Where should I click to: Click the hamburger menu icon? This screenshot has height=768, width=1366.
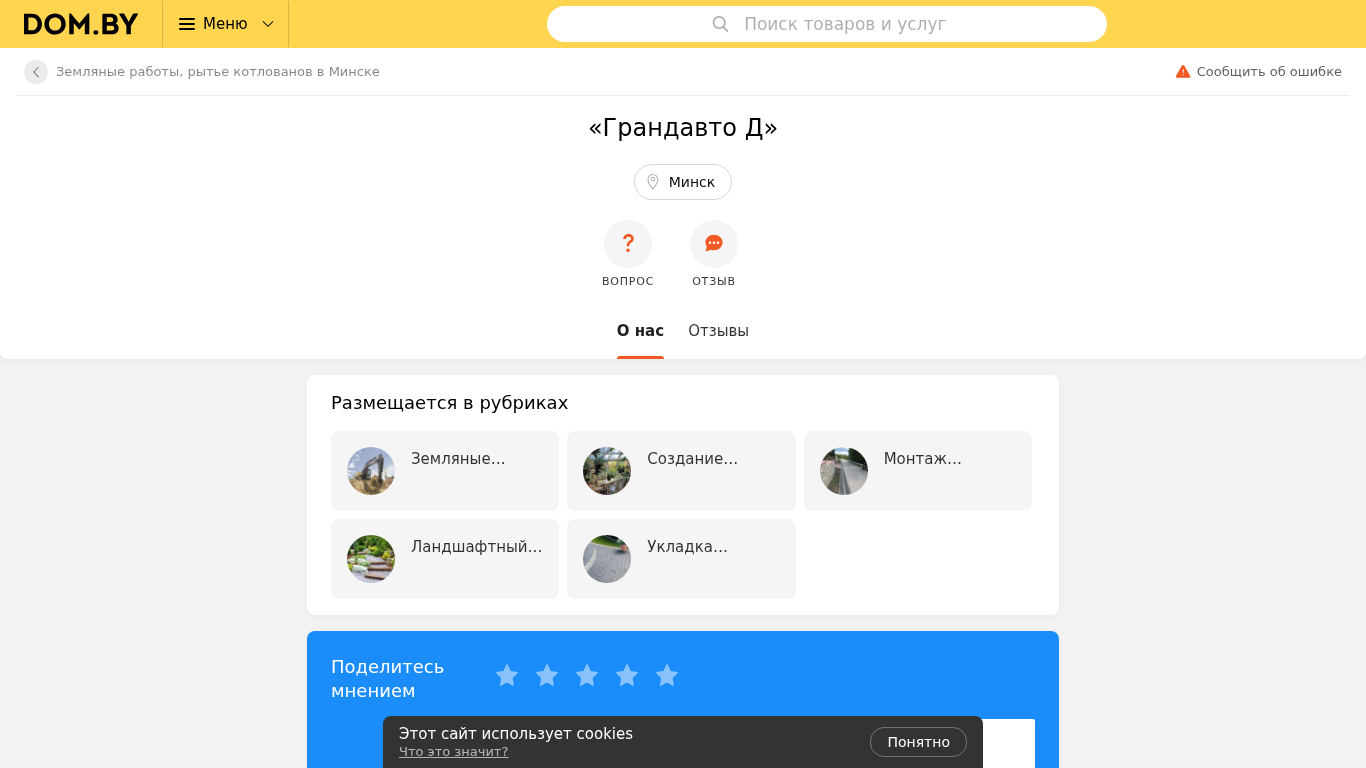[187, 24]
